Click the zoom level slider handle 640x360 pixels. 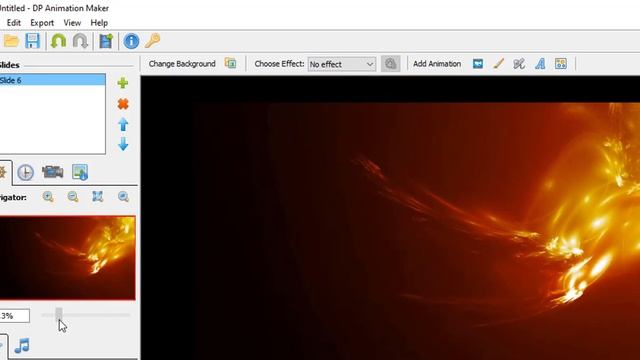click(59, 315)
